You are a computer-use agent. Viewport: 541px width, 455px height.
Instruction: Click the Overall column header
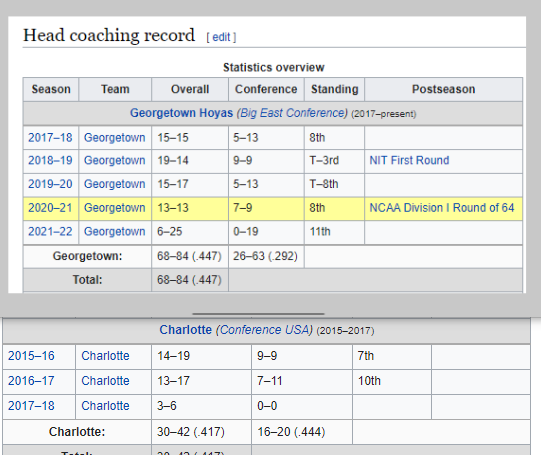190,89
